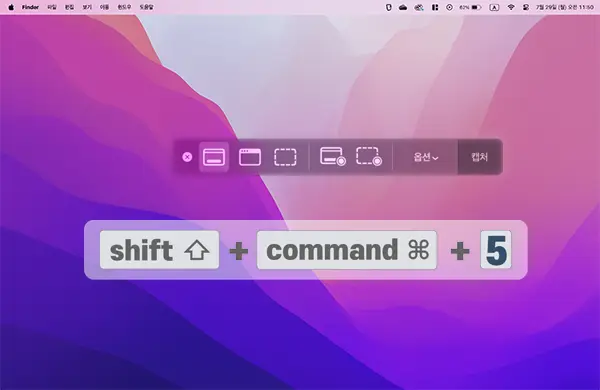Select Capture Selected Portion mode
Screen dimensions: 600x390
[x=285, y=157]
